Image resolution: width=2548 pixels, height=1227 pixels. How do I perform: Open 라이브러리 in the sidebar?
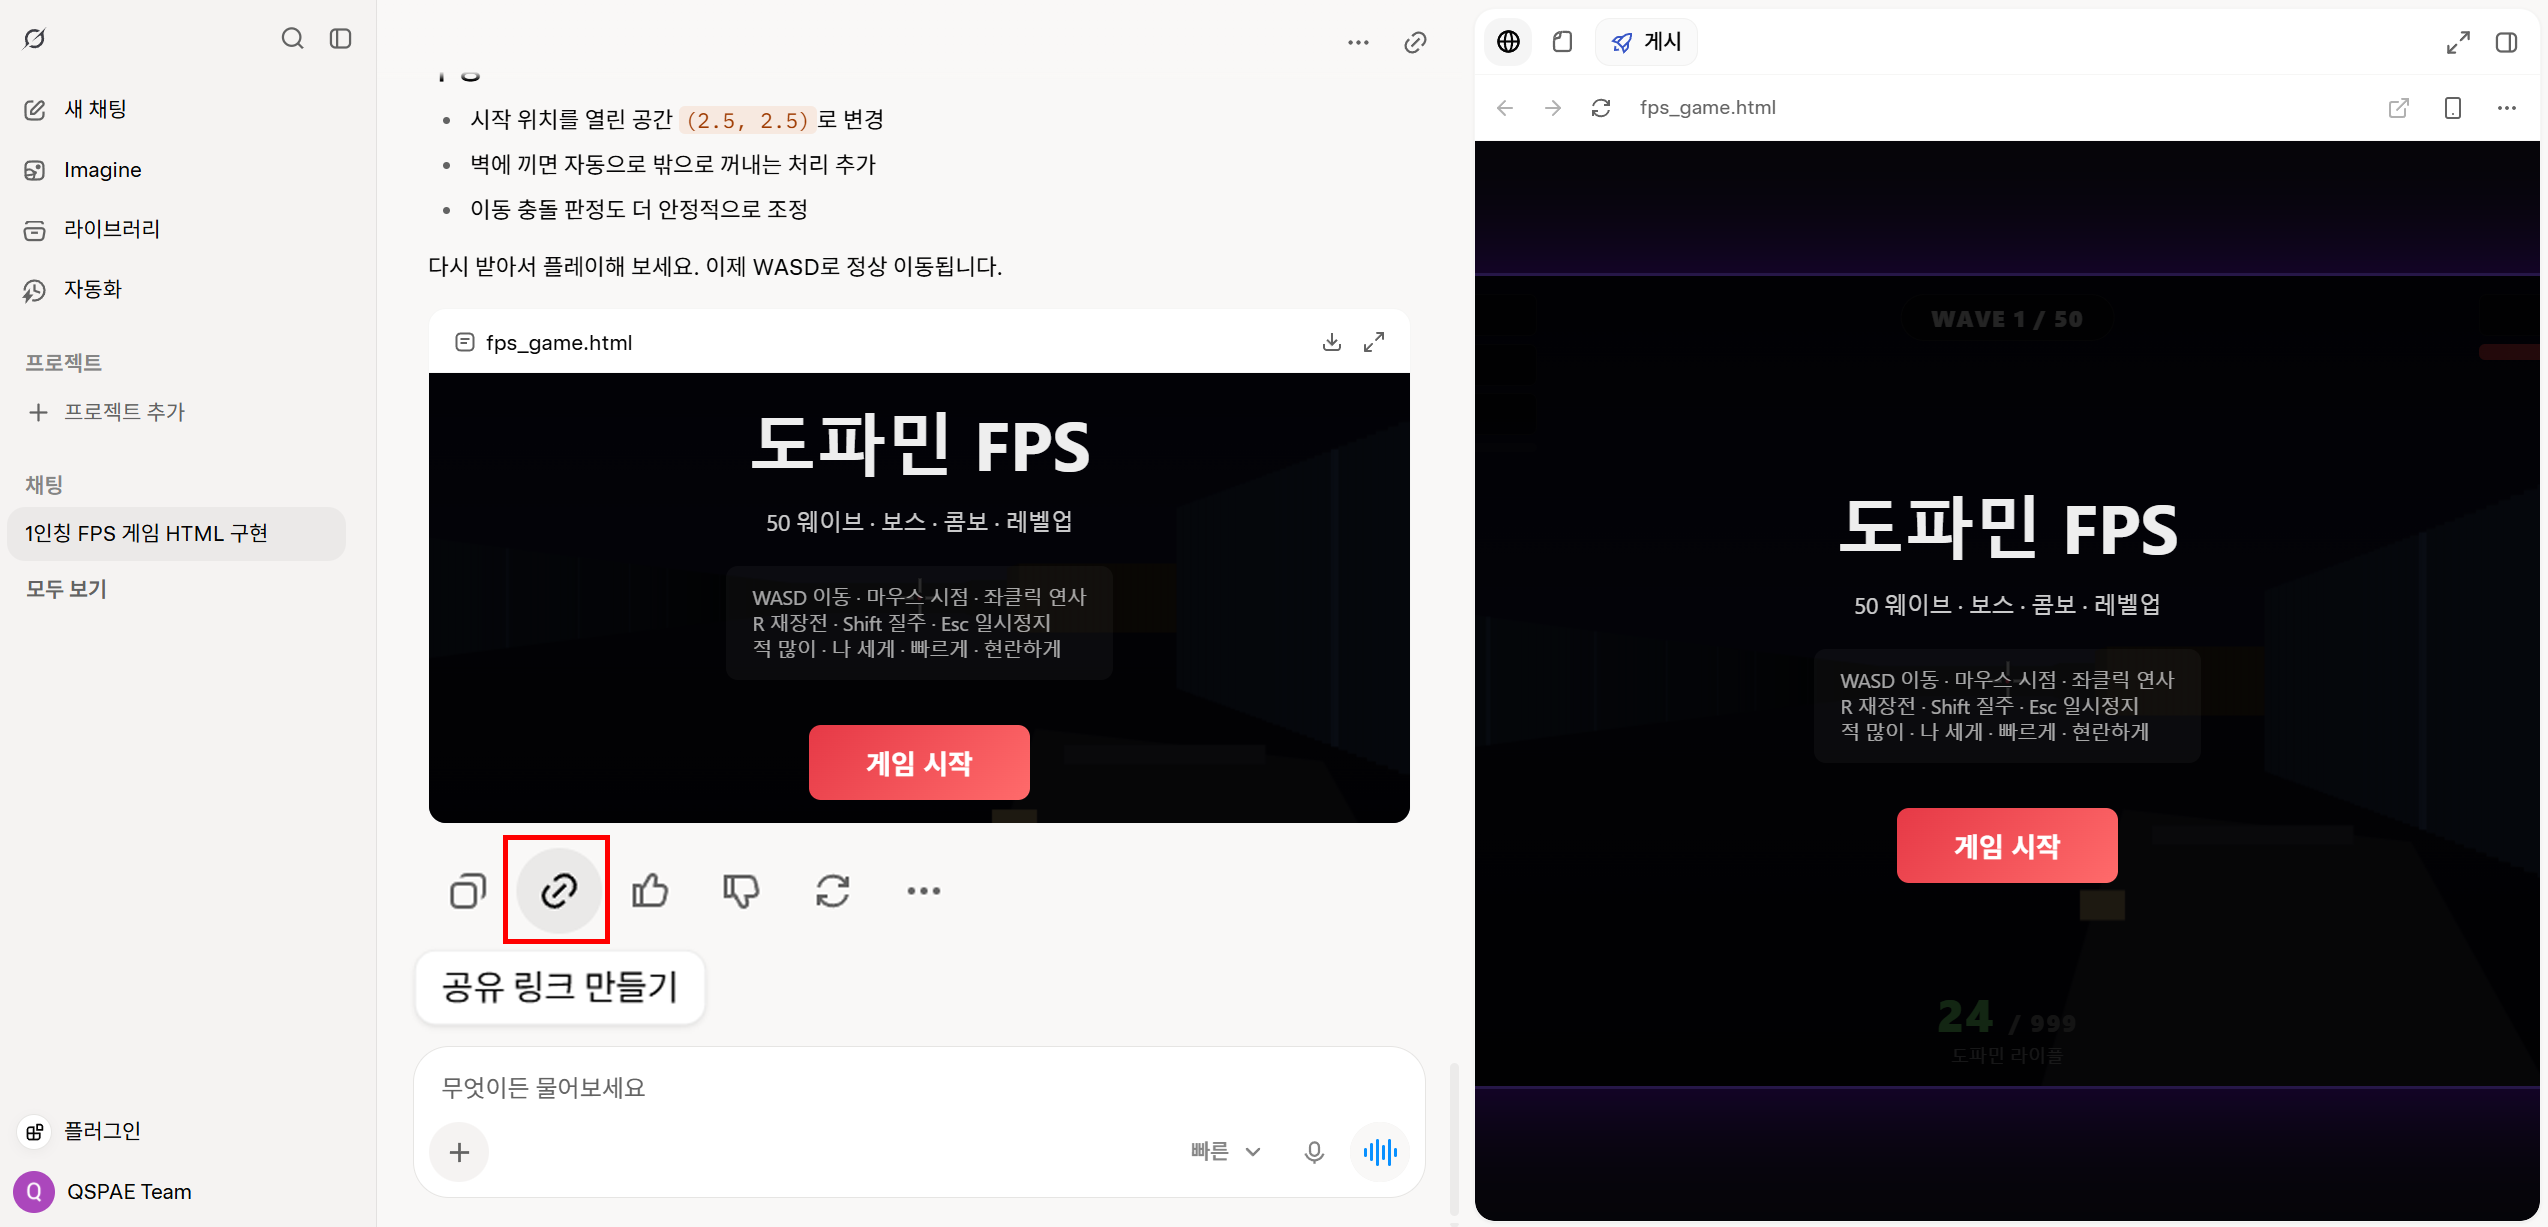pyautogui.click(x=92, y=229)
